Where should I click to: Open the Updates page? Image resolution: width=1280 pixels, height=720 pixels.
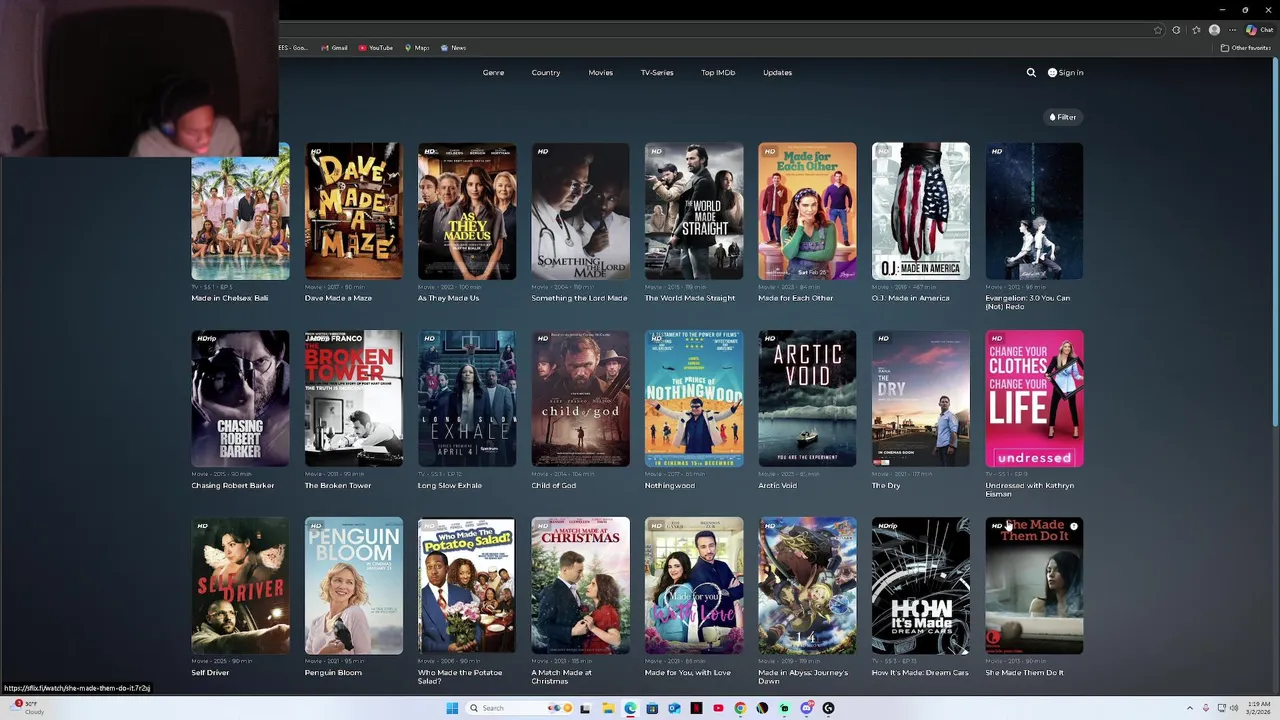pos(777,73)
